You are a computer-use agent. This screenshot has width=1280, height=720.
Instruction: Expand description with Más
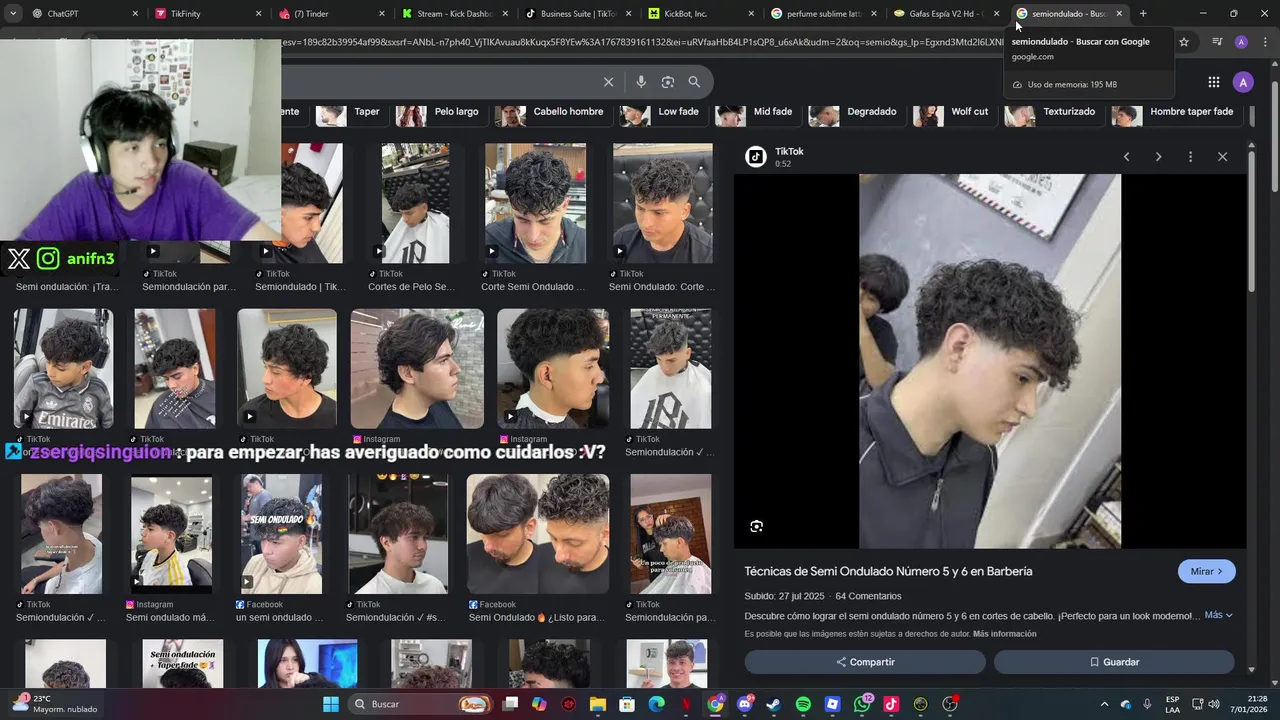[1218, 615]
